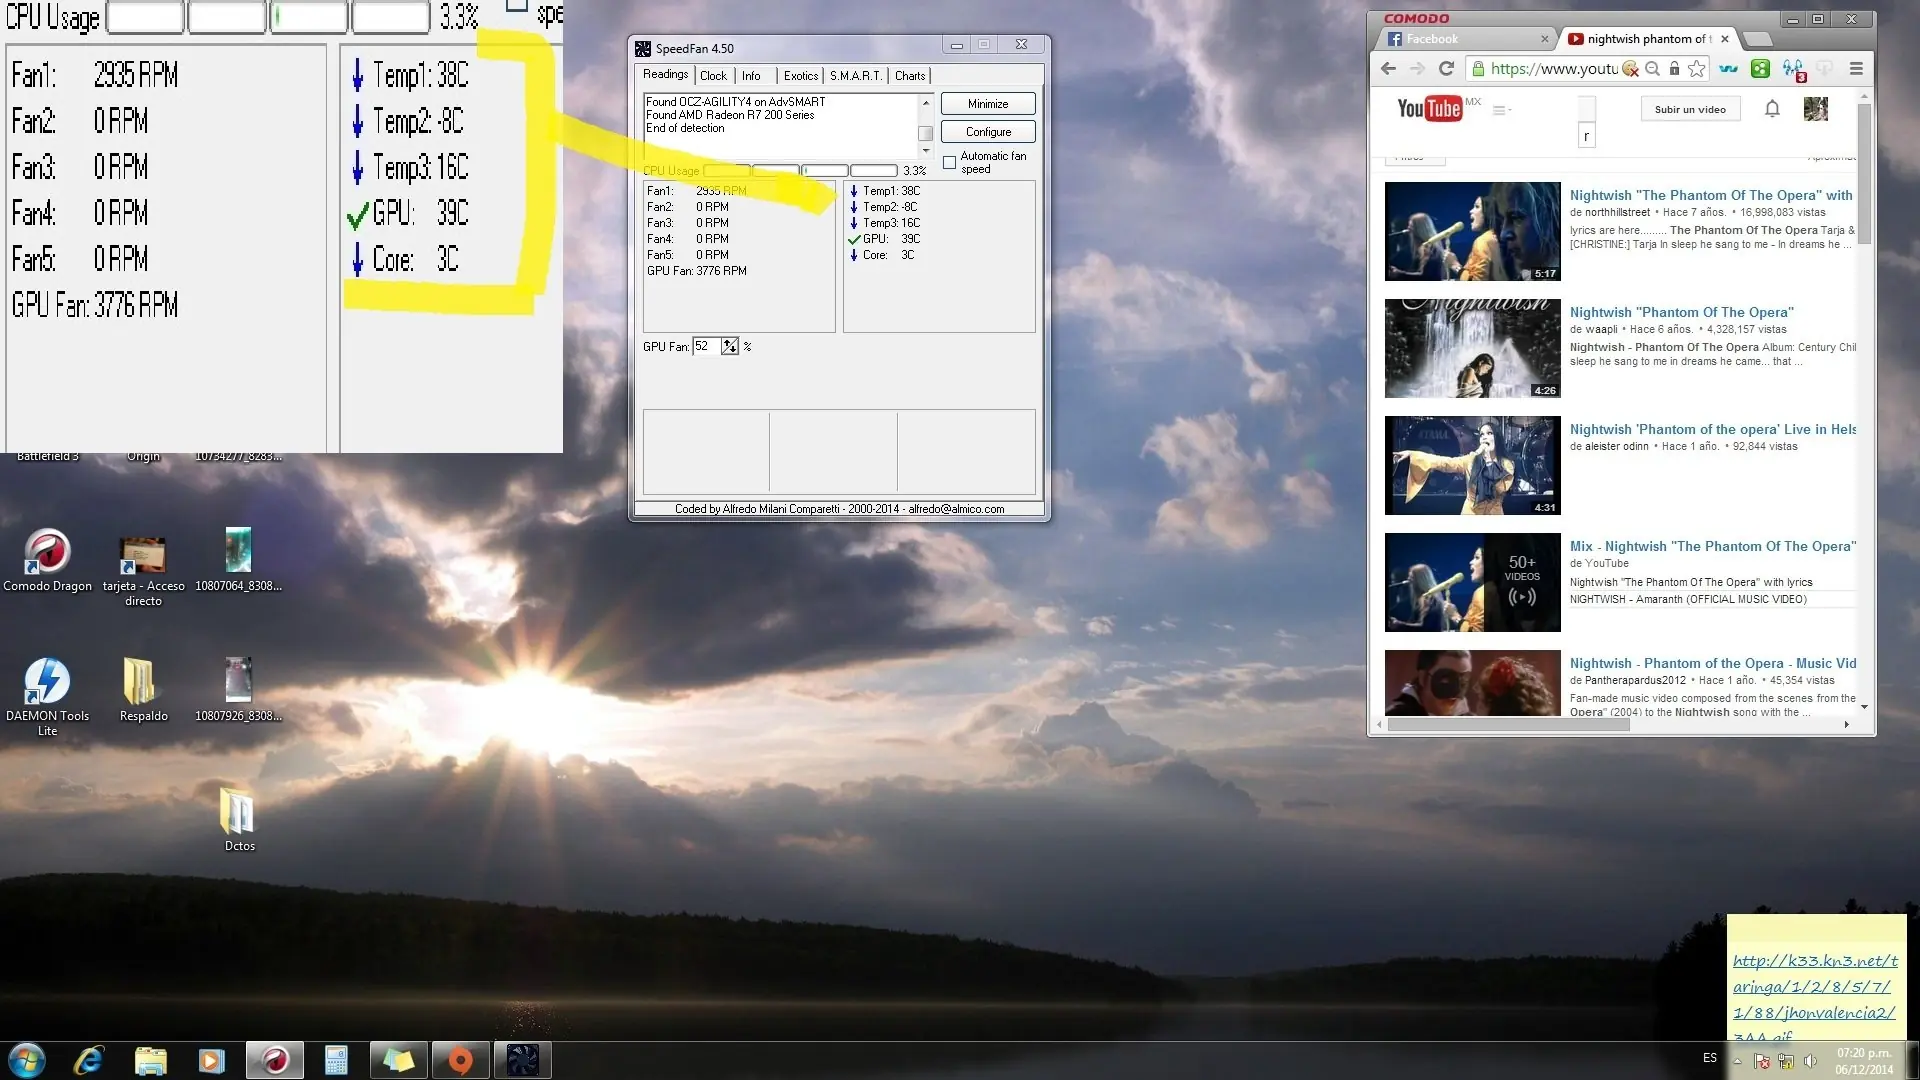Click Configure button in SpeedFan
This screenshot has width=1920, height=1080.
coord(987,132)
